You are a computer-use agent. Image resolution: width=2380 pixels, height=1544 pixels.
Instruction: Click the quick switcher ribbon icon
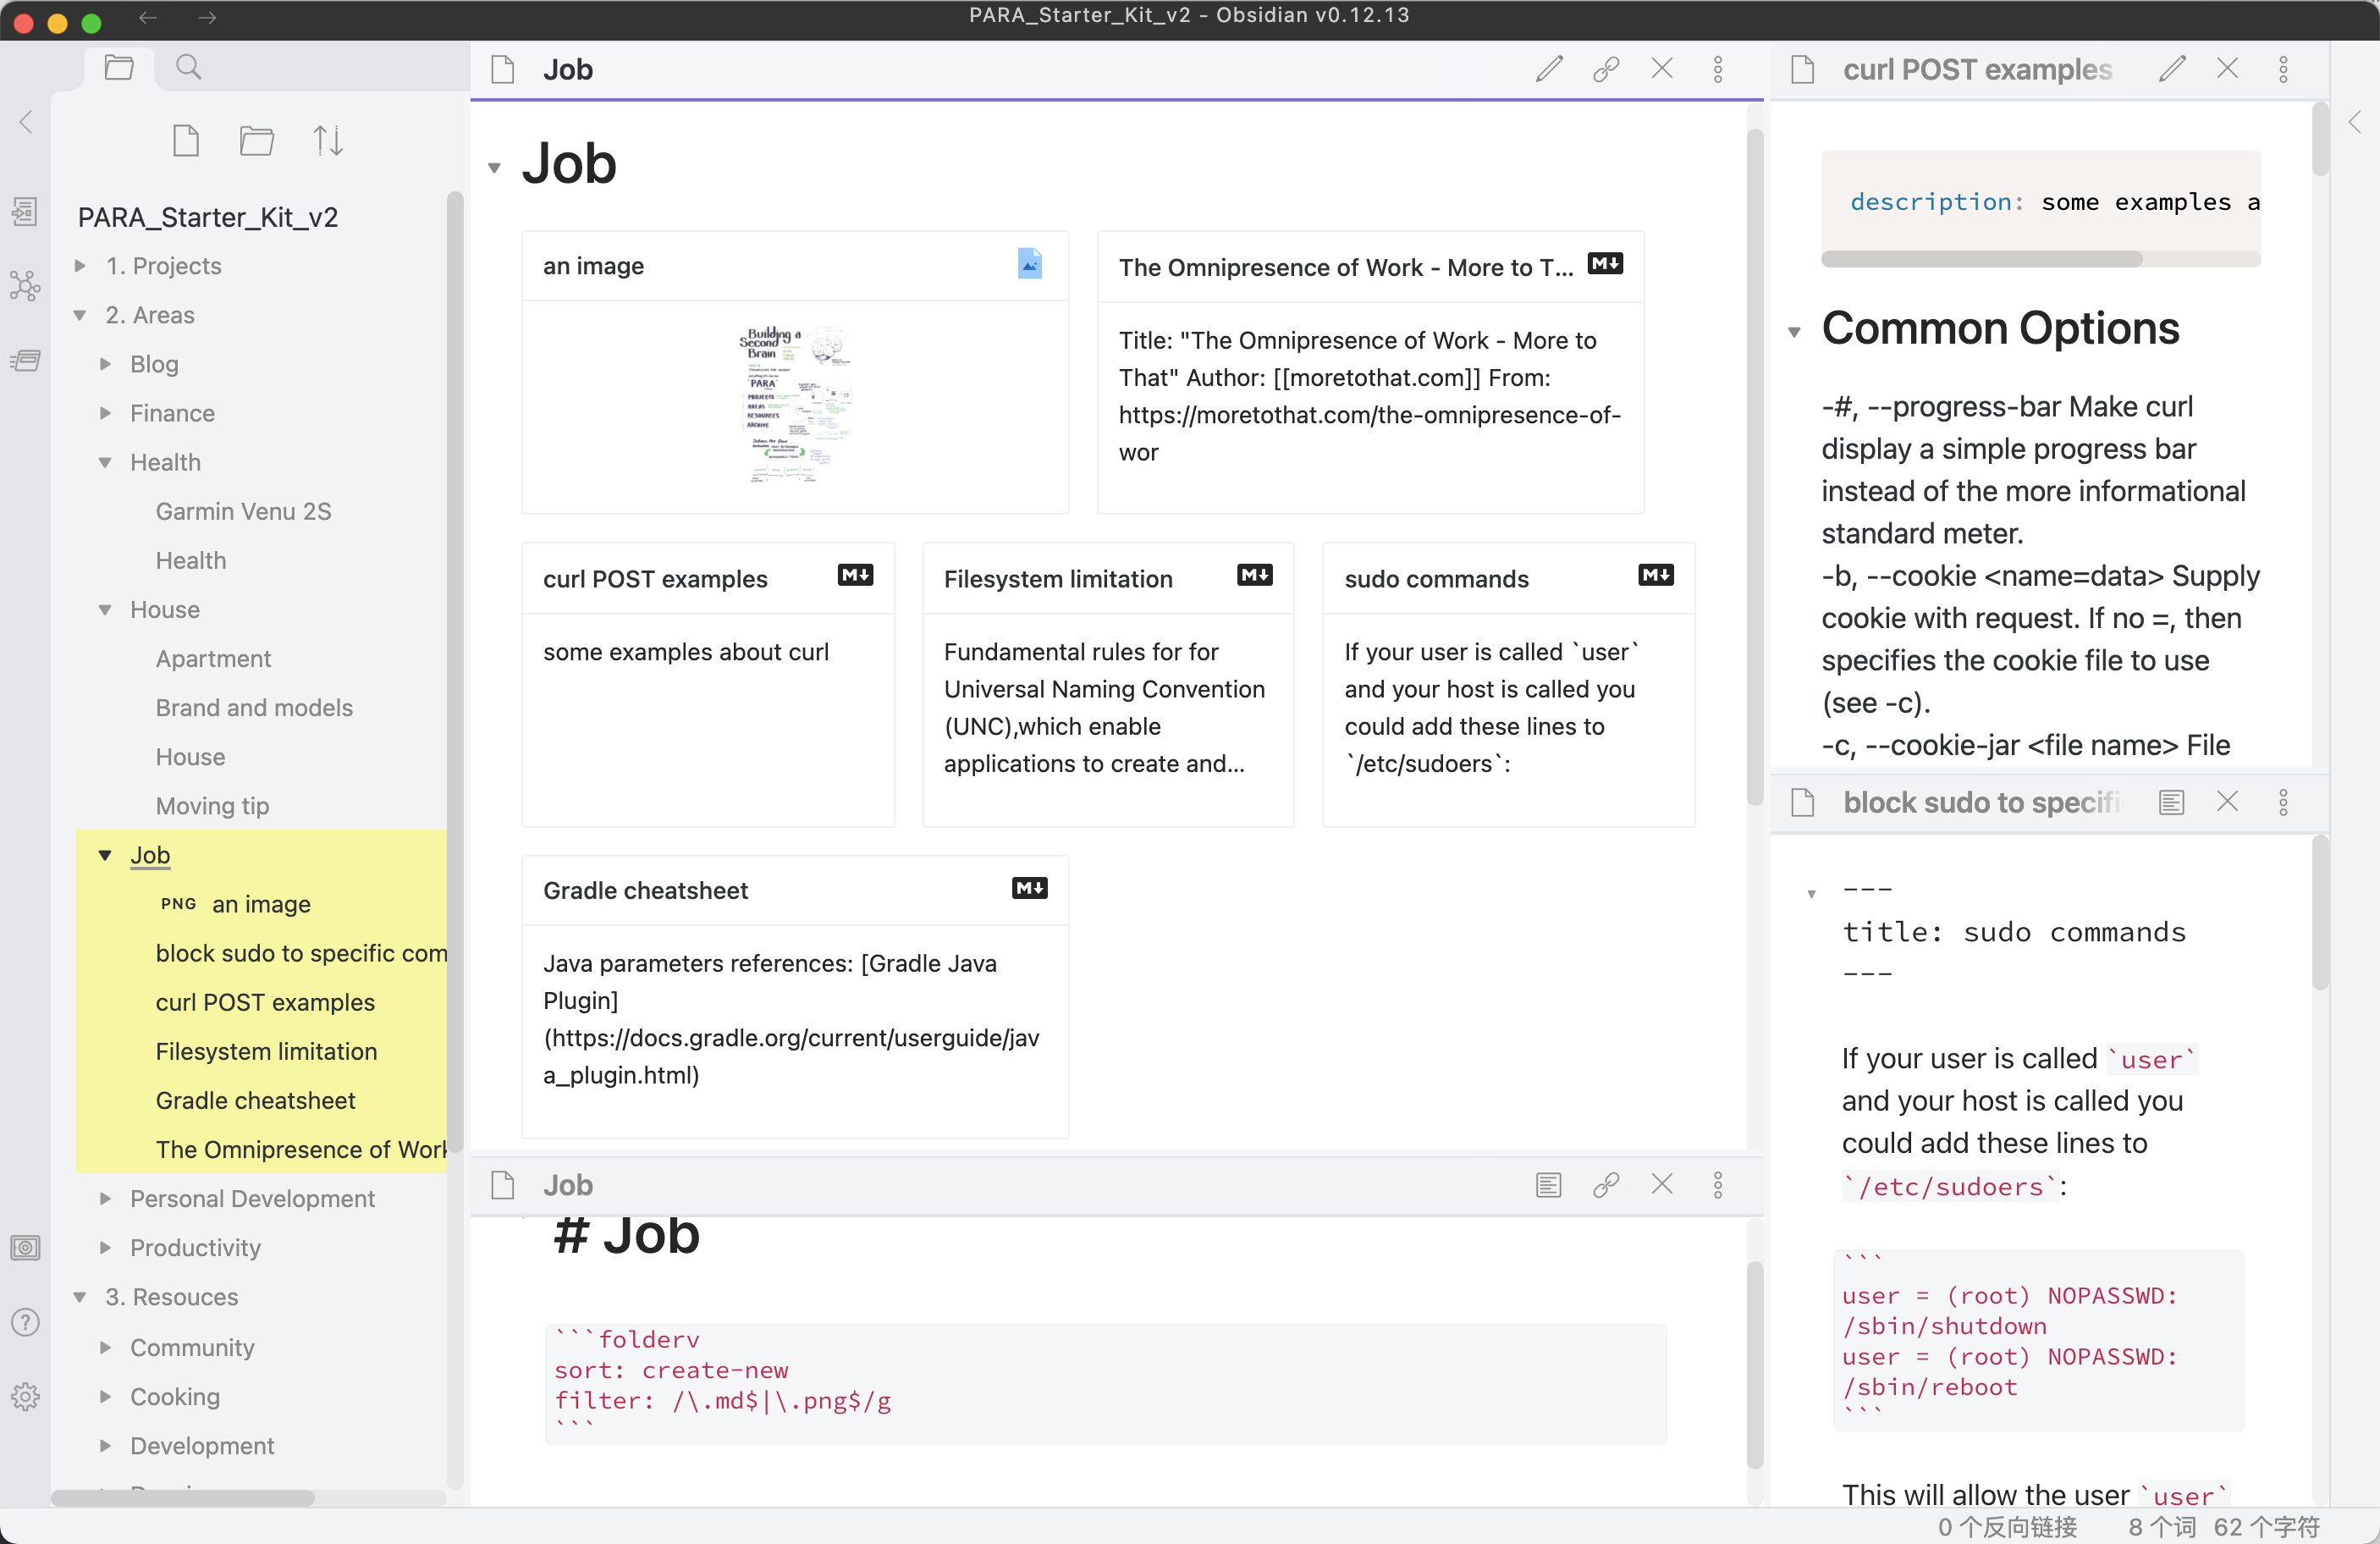(25, 211)
